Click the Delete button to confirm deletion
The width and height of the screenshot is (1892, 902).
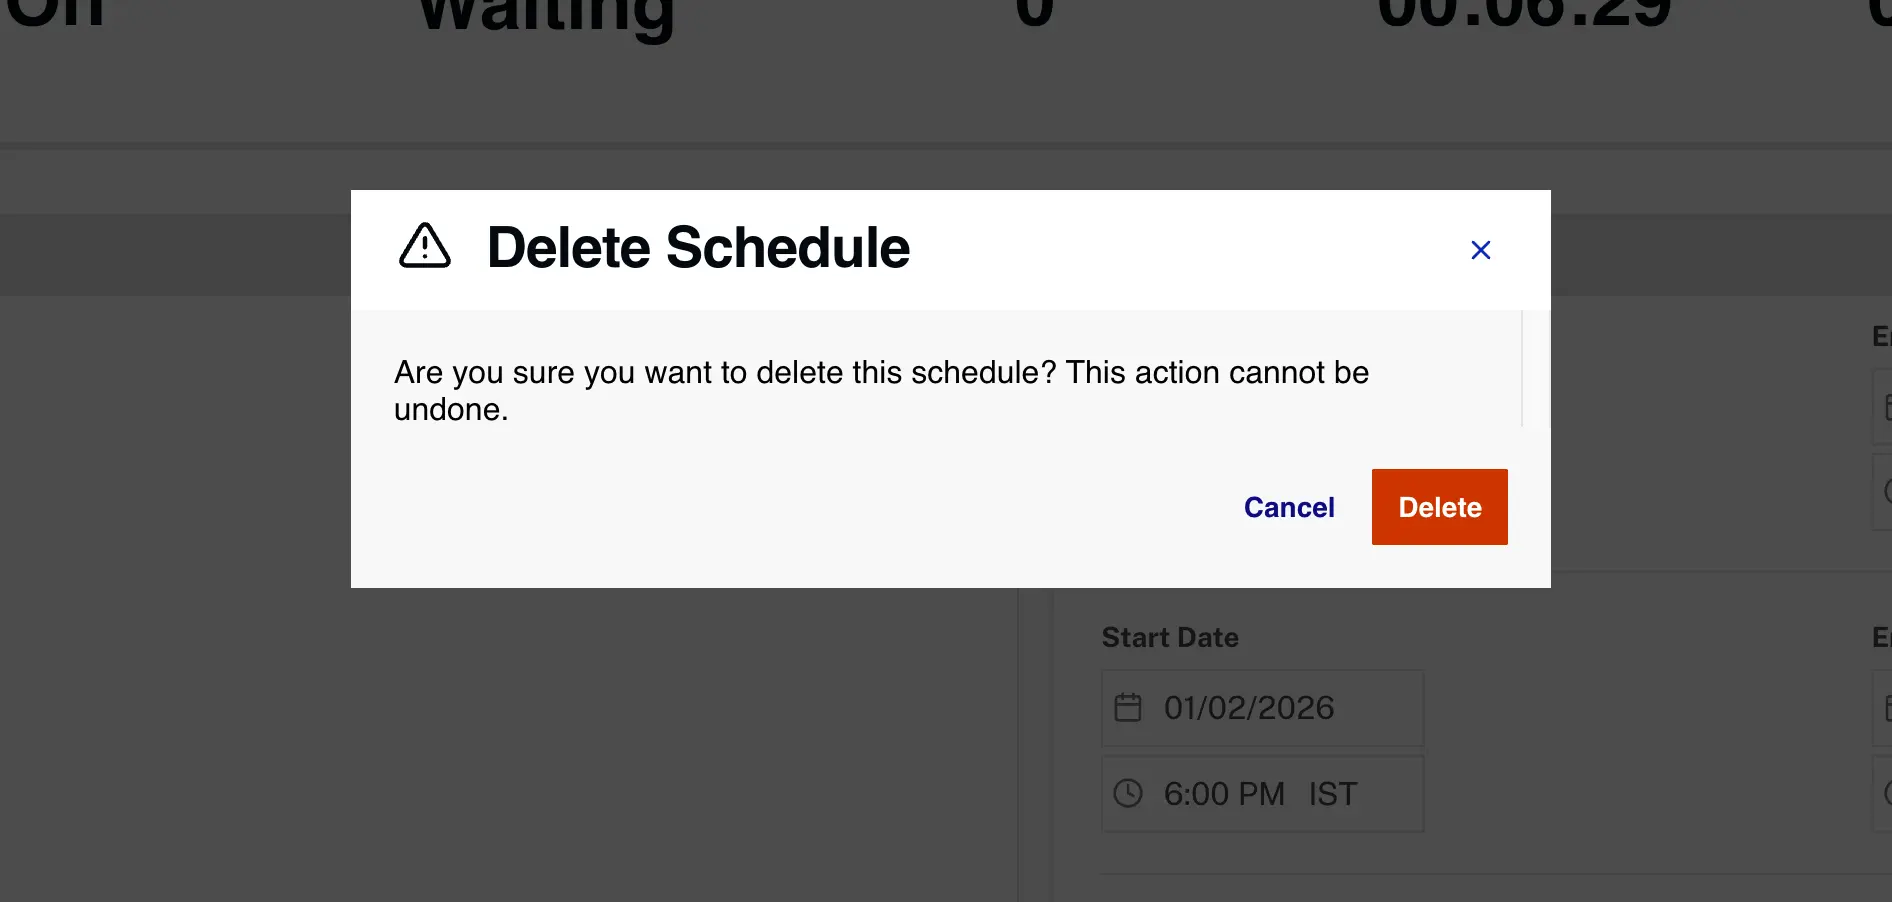click(1440, 507)
